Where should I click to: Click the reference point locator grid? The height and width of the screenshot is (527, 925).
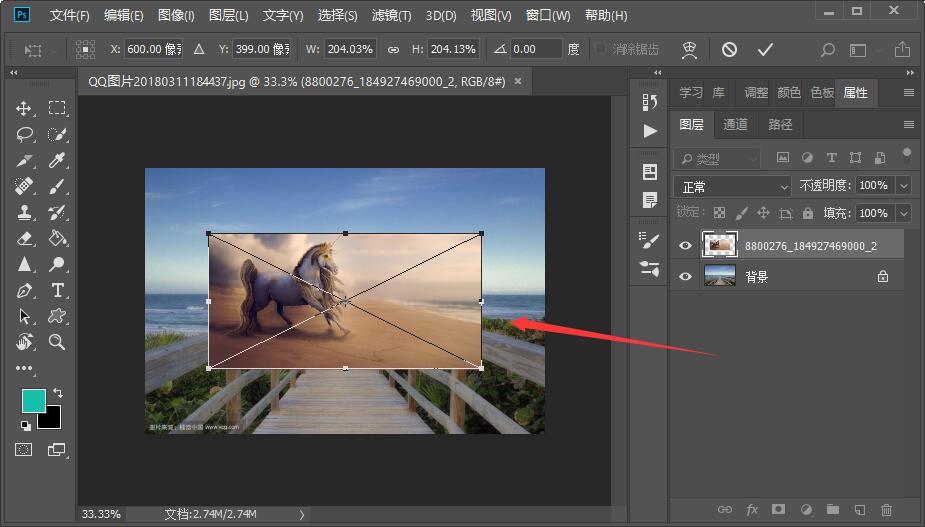pyautogui.click(x=86, y=49)
